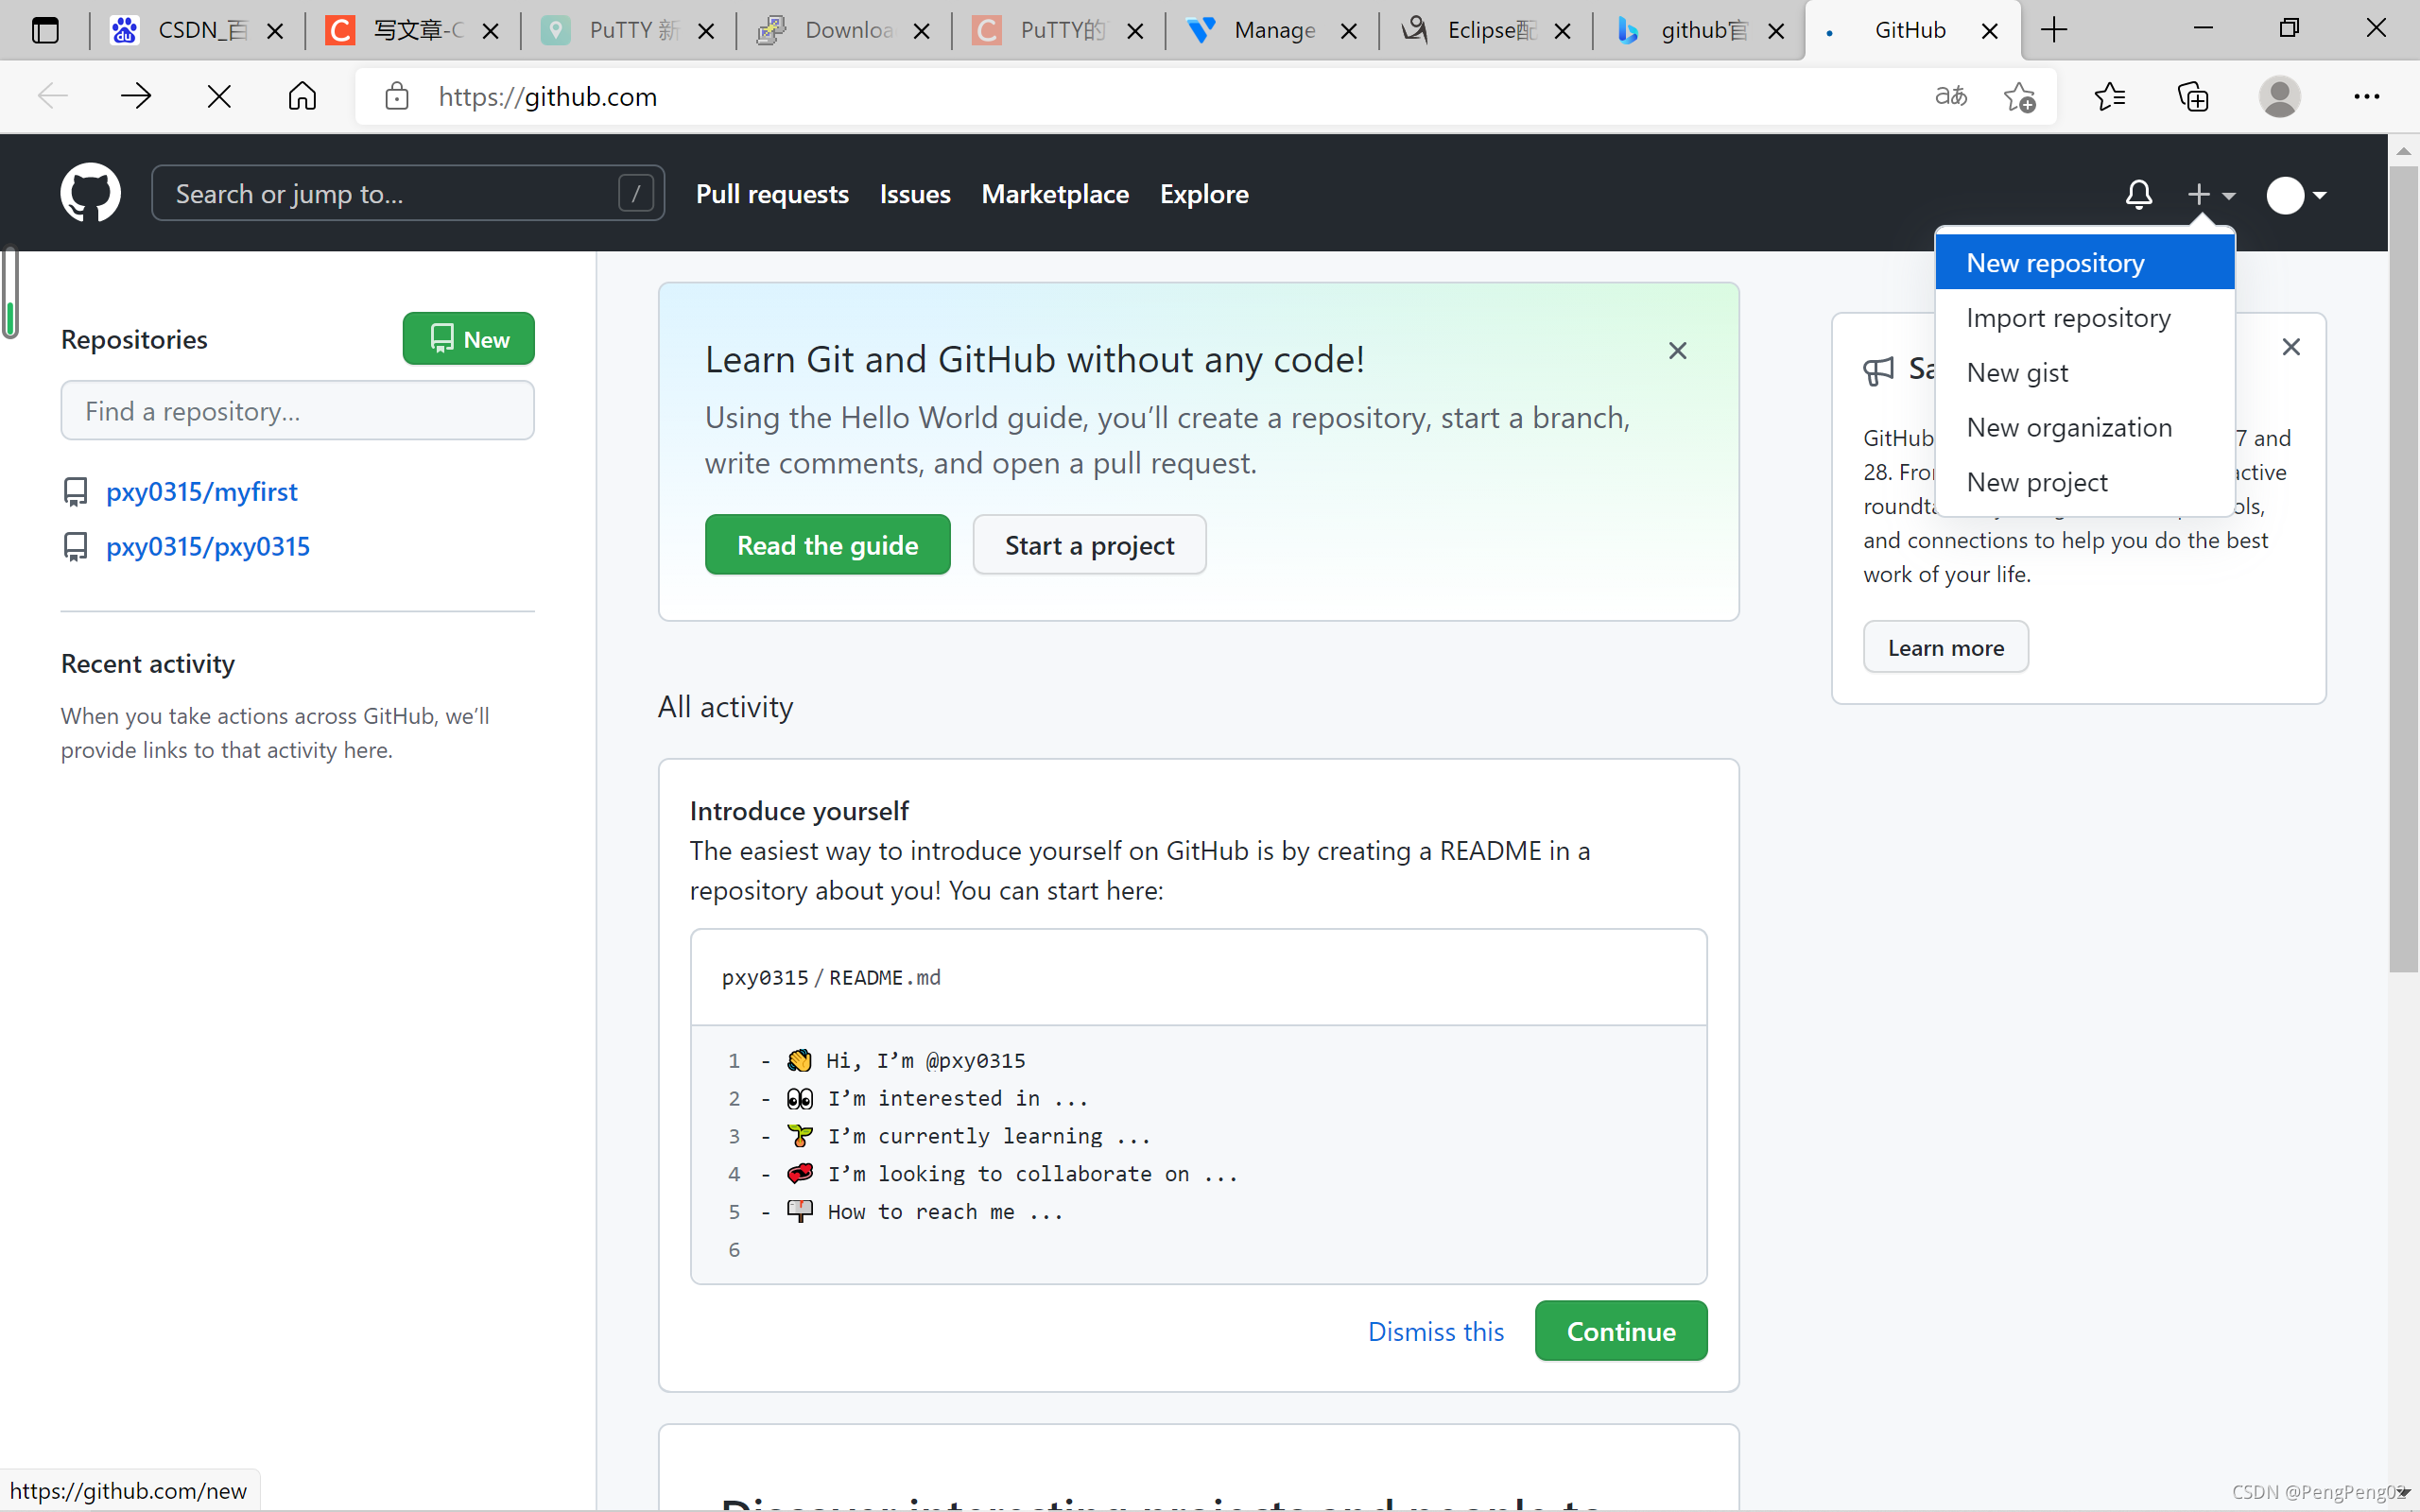Select New gist menu option

point(2017,373)
